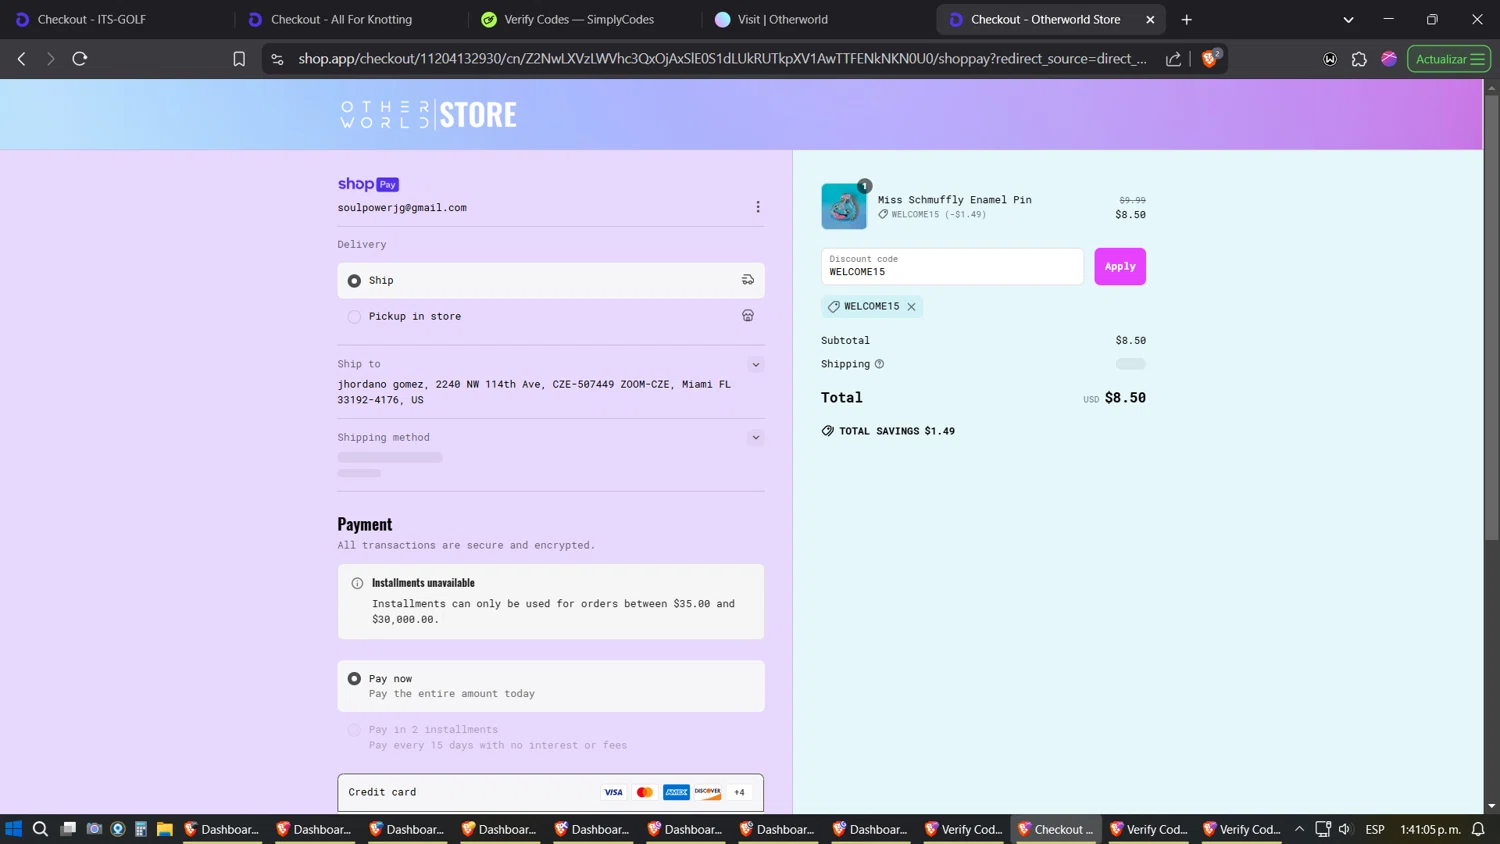Click the taskbar clock showing 1:41:05 p.m.
This screenshot has height=844, width=1500.
click(x=1431, y=829)
